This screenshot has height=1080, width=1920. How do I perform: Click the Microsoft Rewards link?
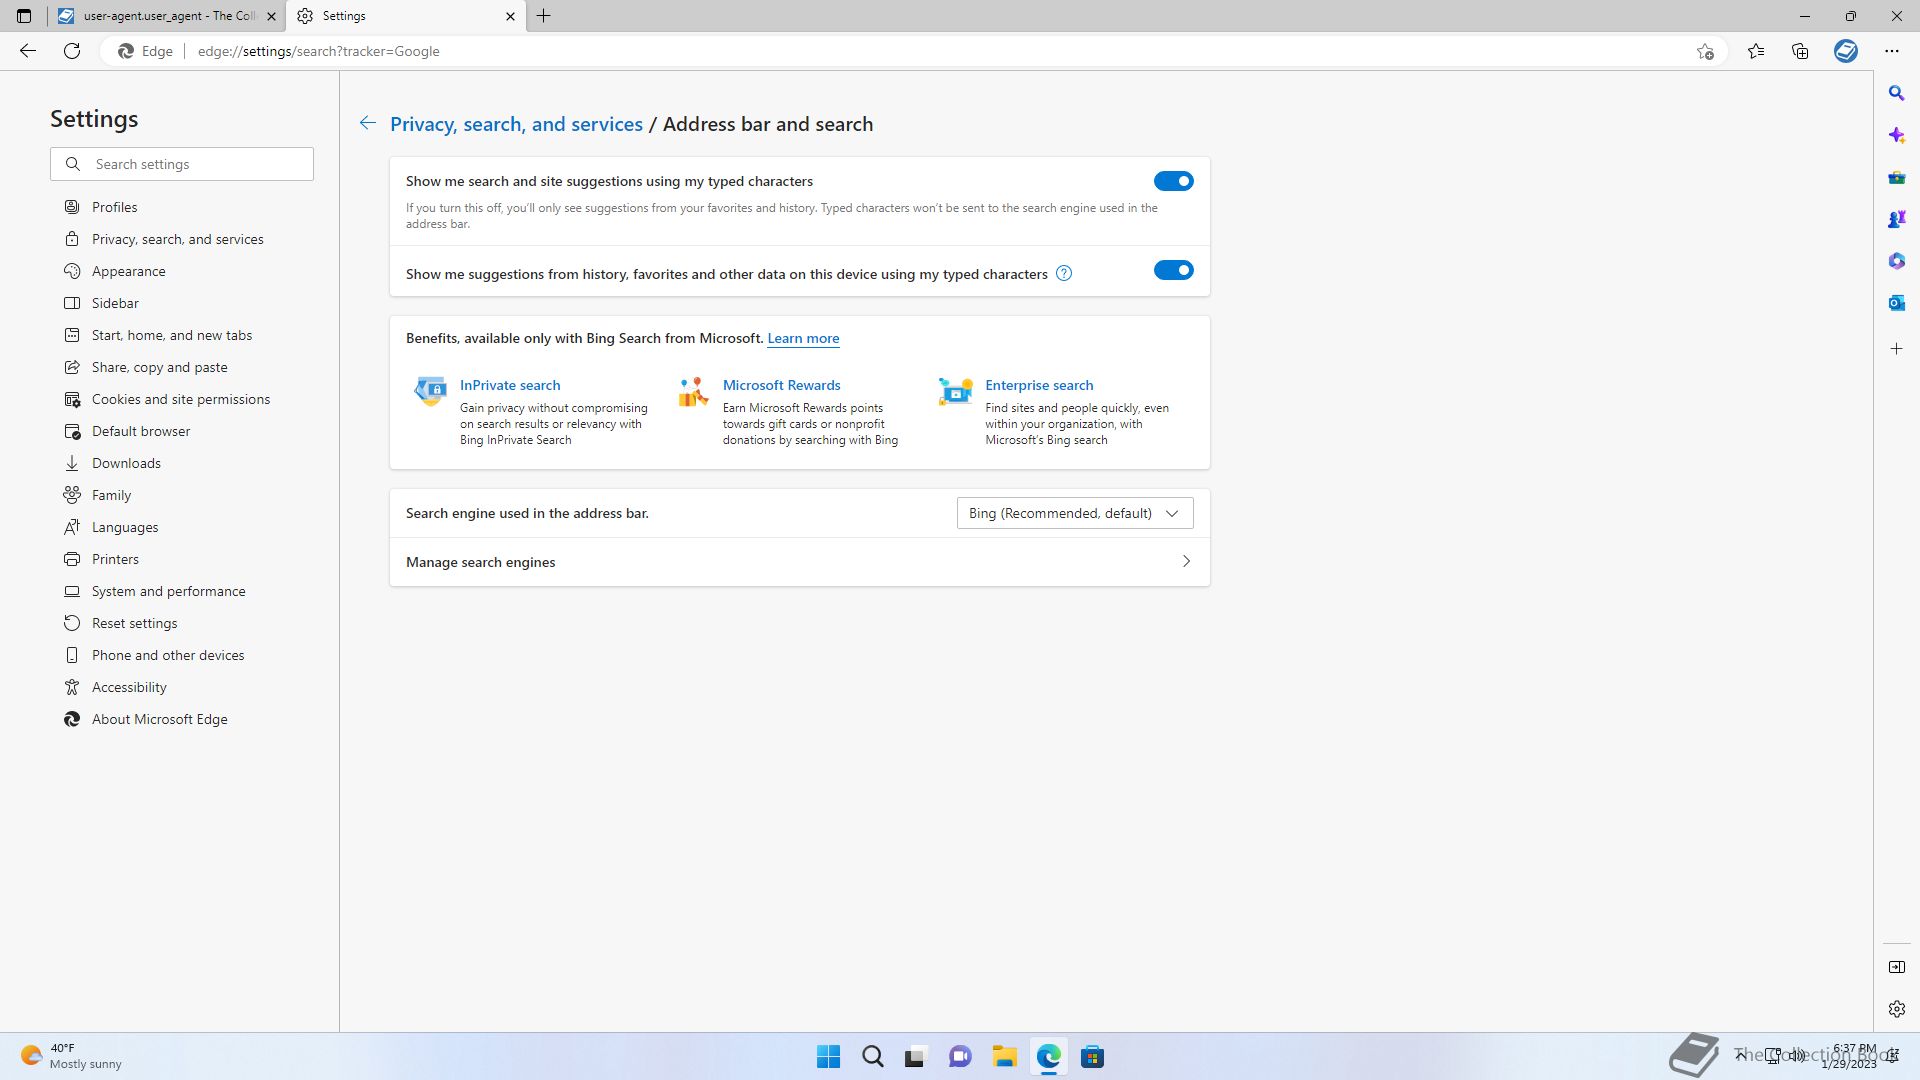781,385
